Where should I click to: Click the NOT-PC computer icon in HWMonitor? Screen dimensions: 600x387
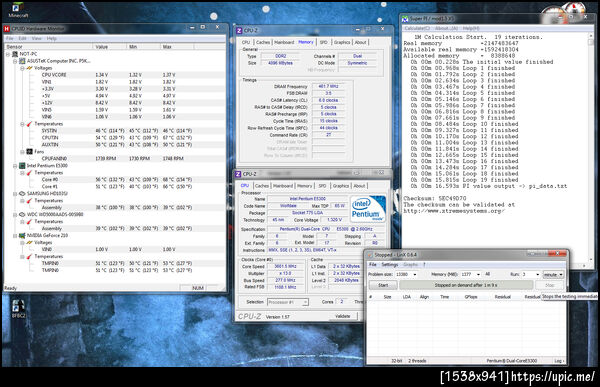click(x=15, y=54)
